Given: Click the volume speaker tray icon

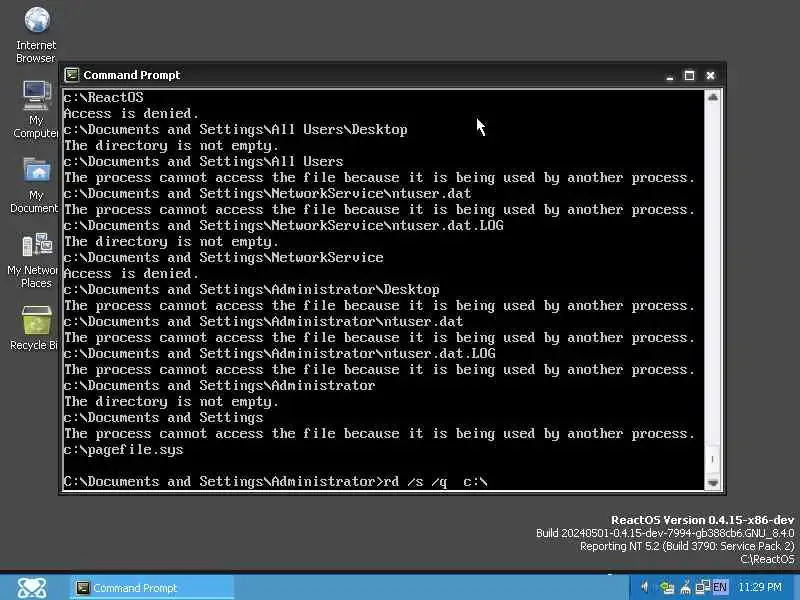Looking at the screenshot, I should tap(645, 587).
